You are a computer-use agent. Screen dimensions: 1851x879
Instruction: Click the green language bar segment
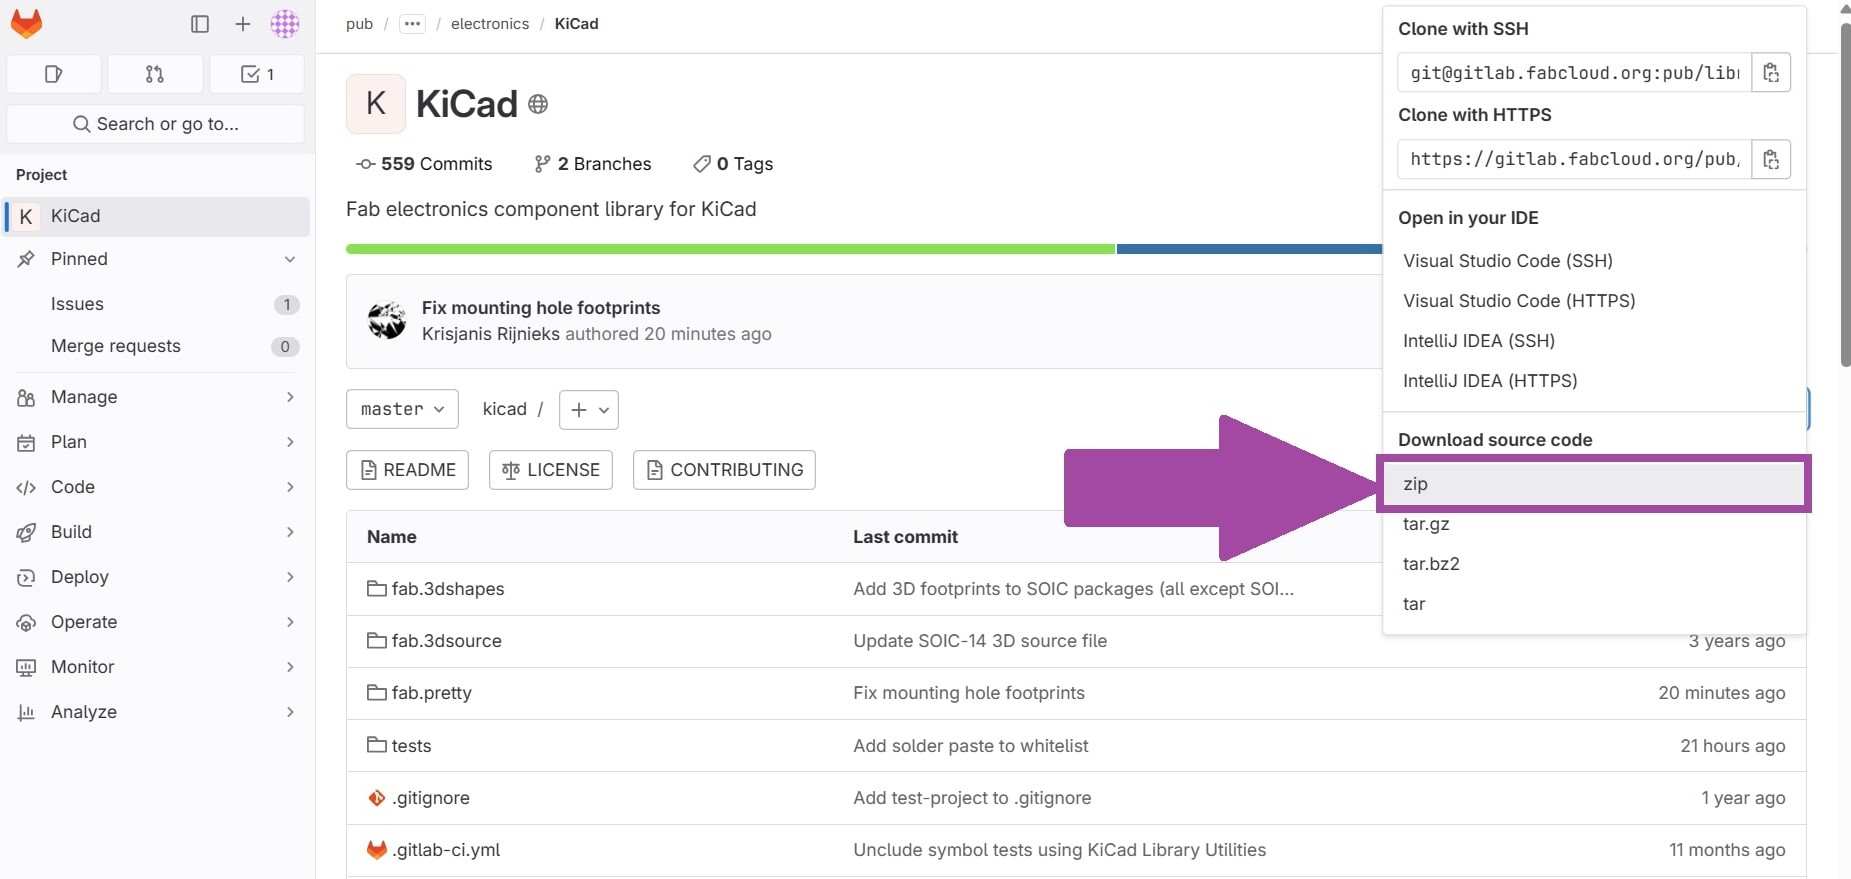tap(730, 249)
